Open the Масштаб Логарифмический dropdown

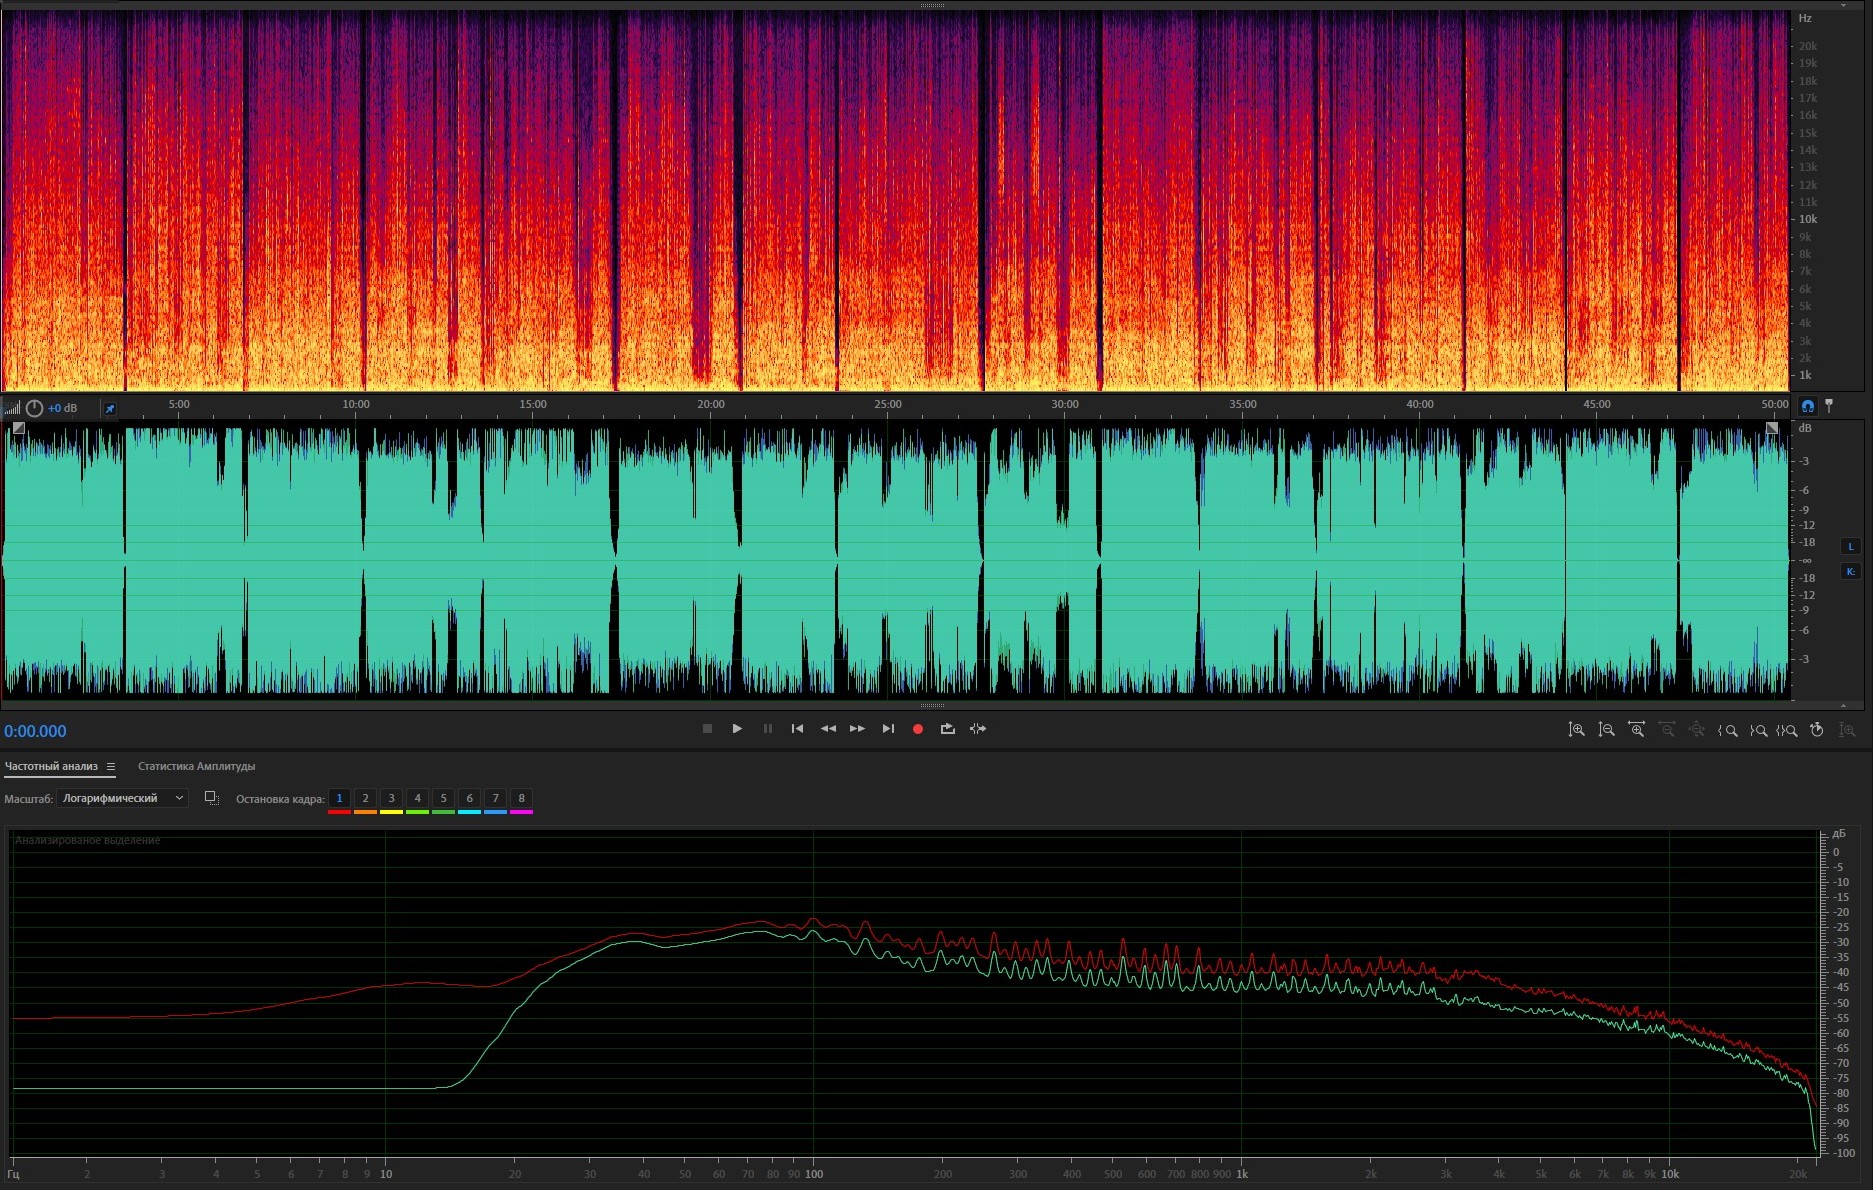(x=122, y=798)
